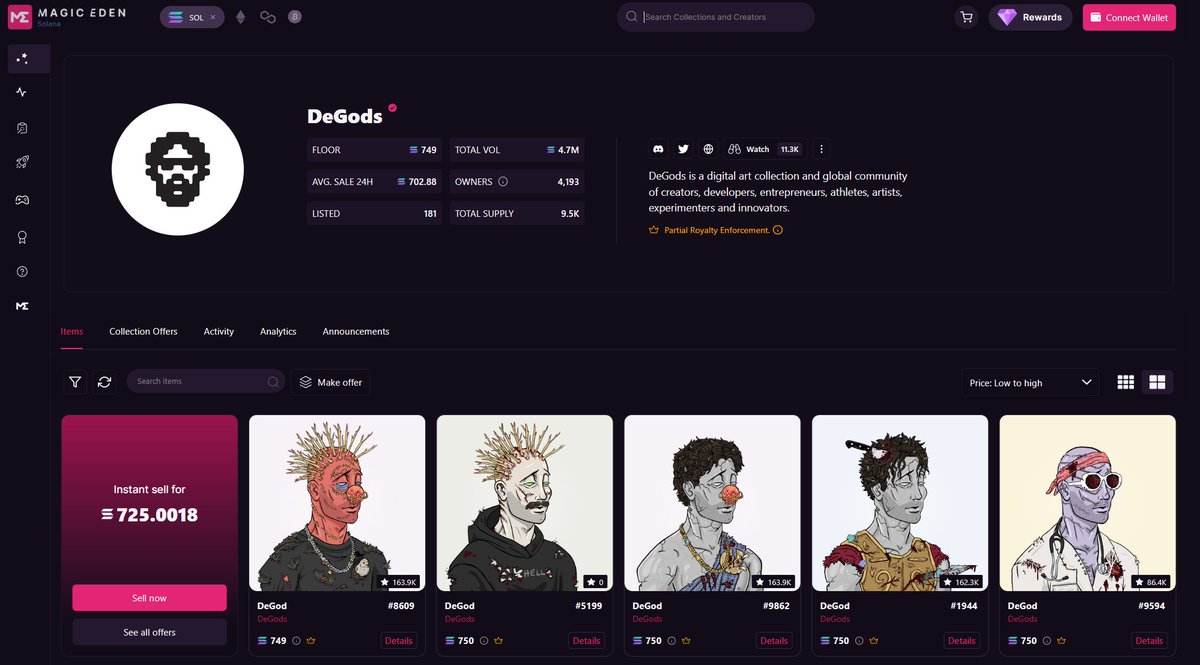Open the clipboard sidebar icon
Screen dimensions: 1200x665
point(22,128)
